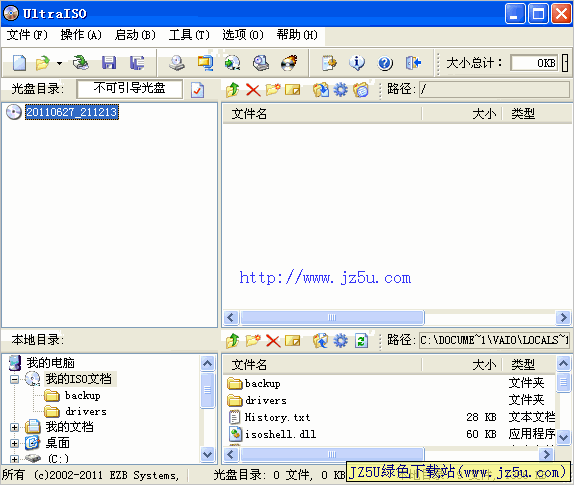Click the local path field C:\DOCUME~1
Image resolution: width=574 pixels, height=485 pixels.
[494, 340]
